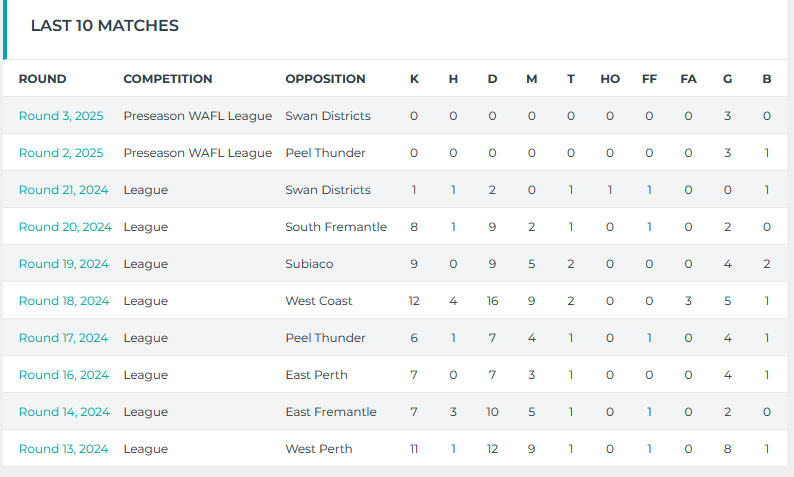Viewport: 794px width, 477px height.
Task: Open the Round 16, 2024 match link
Action: 64,375
